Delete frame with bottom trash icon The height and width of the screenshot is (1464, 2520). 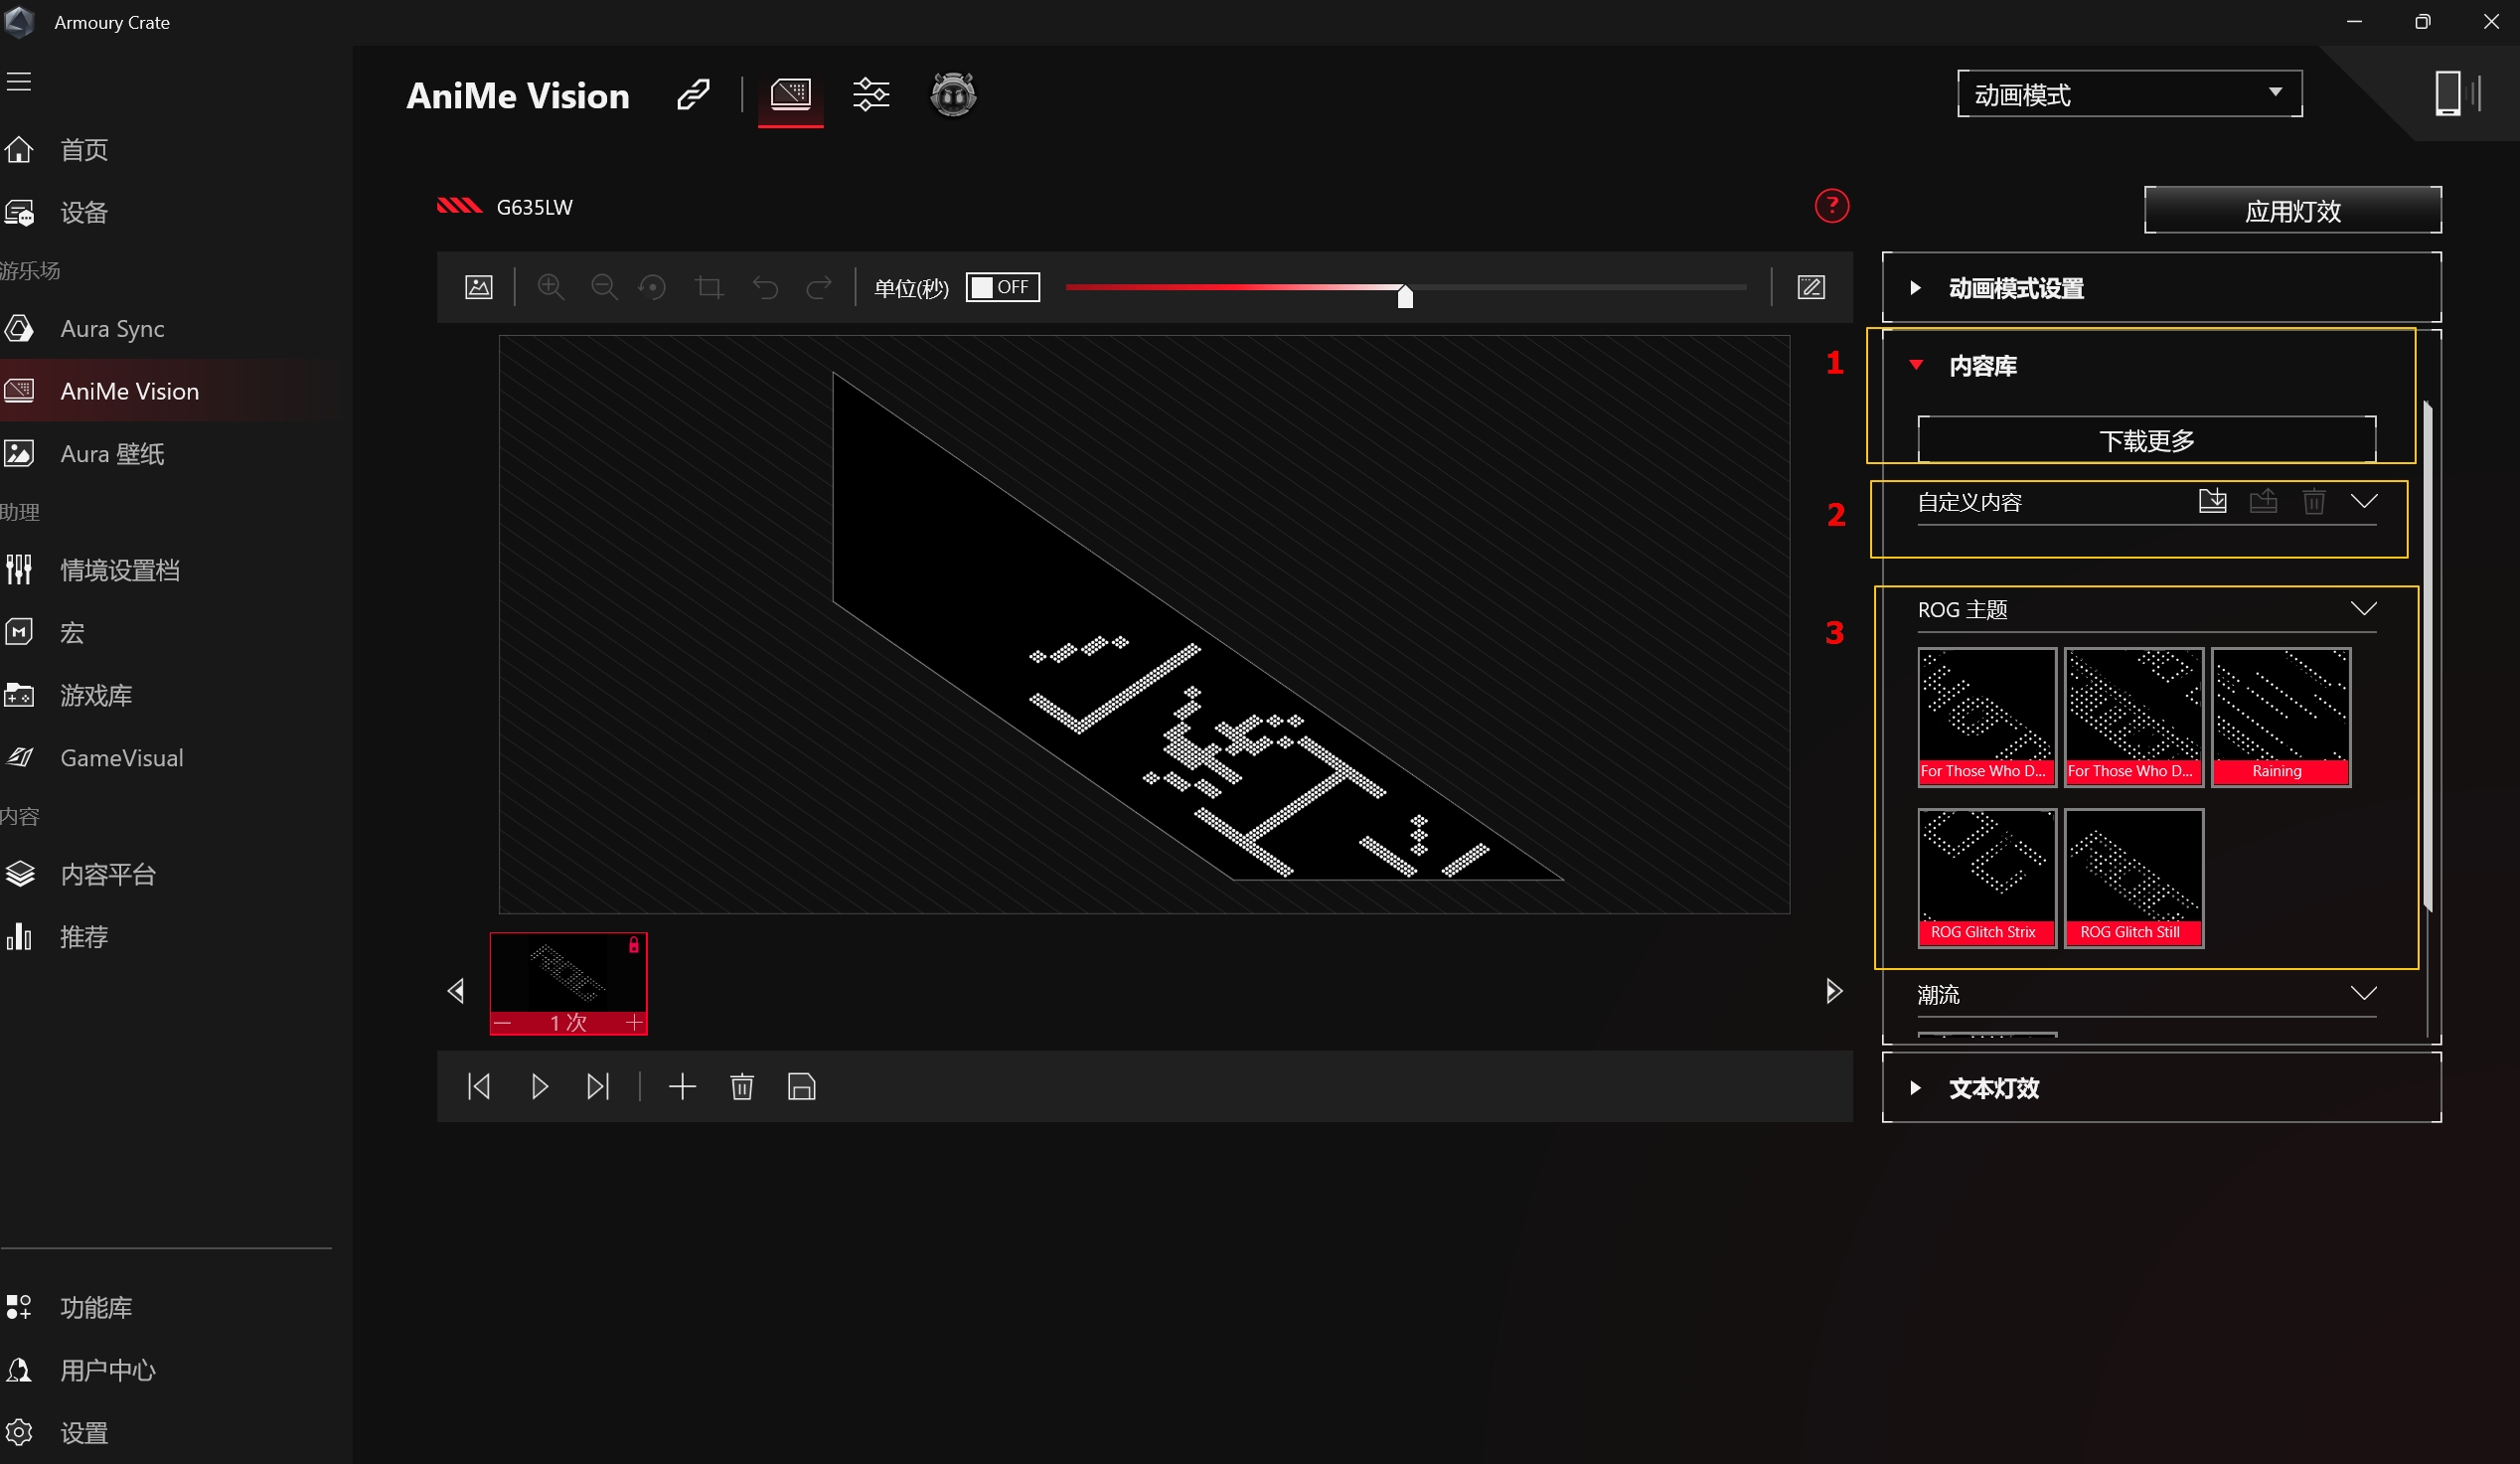coord(742,1087)
